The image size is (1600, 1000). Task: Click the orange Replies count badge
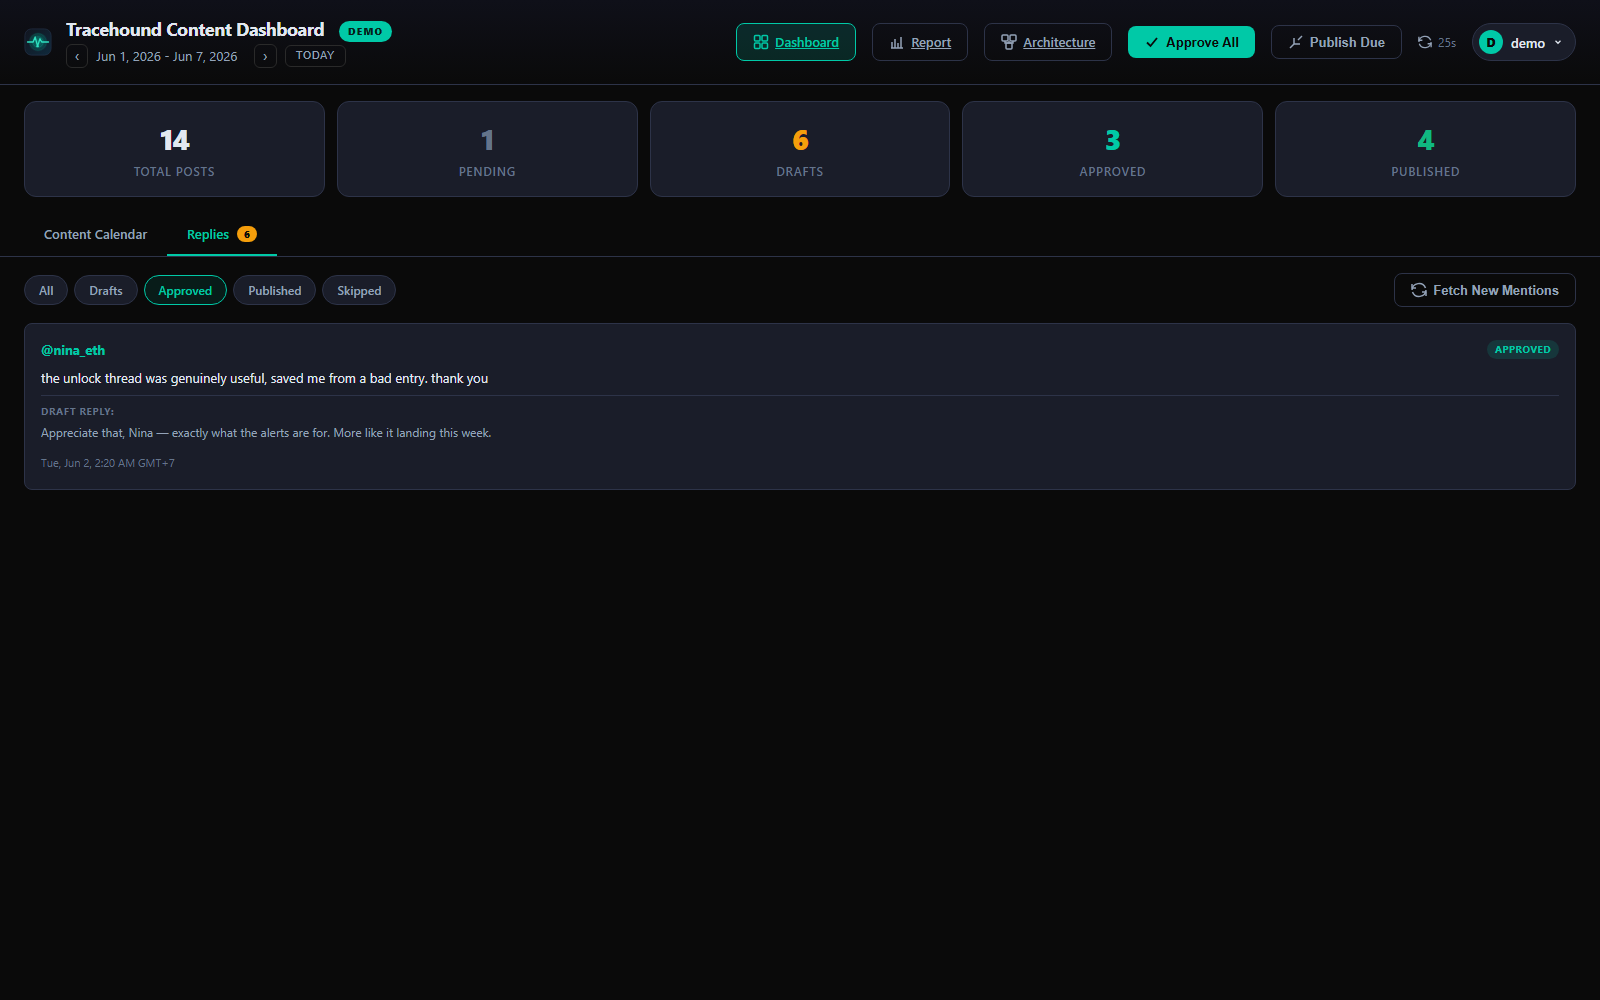[247, 234]
